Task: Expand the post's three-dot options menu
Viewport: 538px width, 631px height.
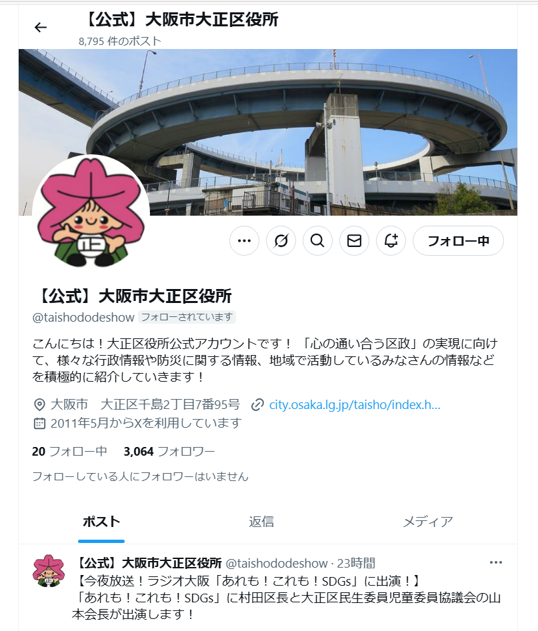Action: coord(496,562)
